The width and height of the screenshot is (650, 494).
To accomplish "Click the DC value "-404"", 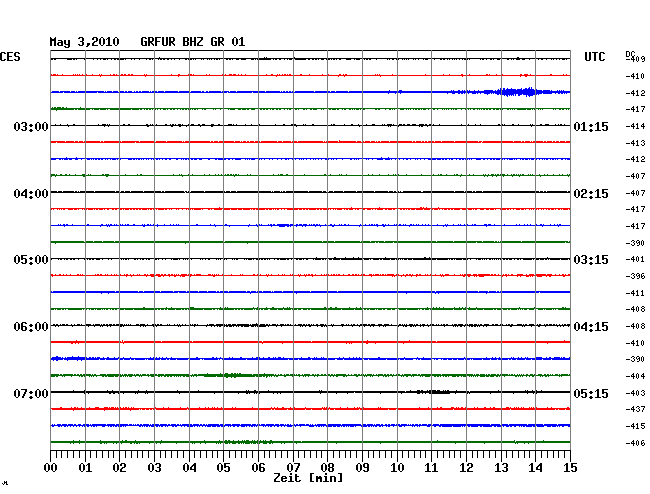I will point(635,376).
